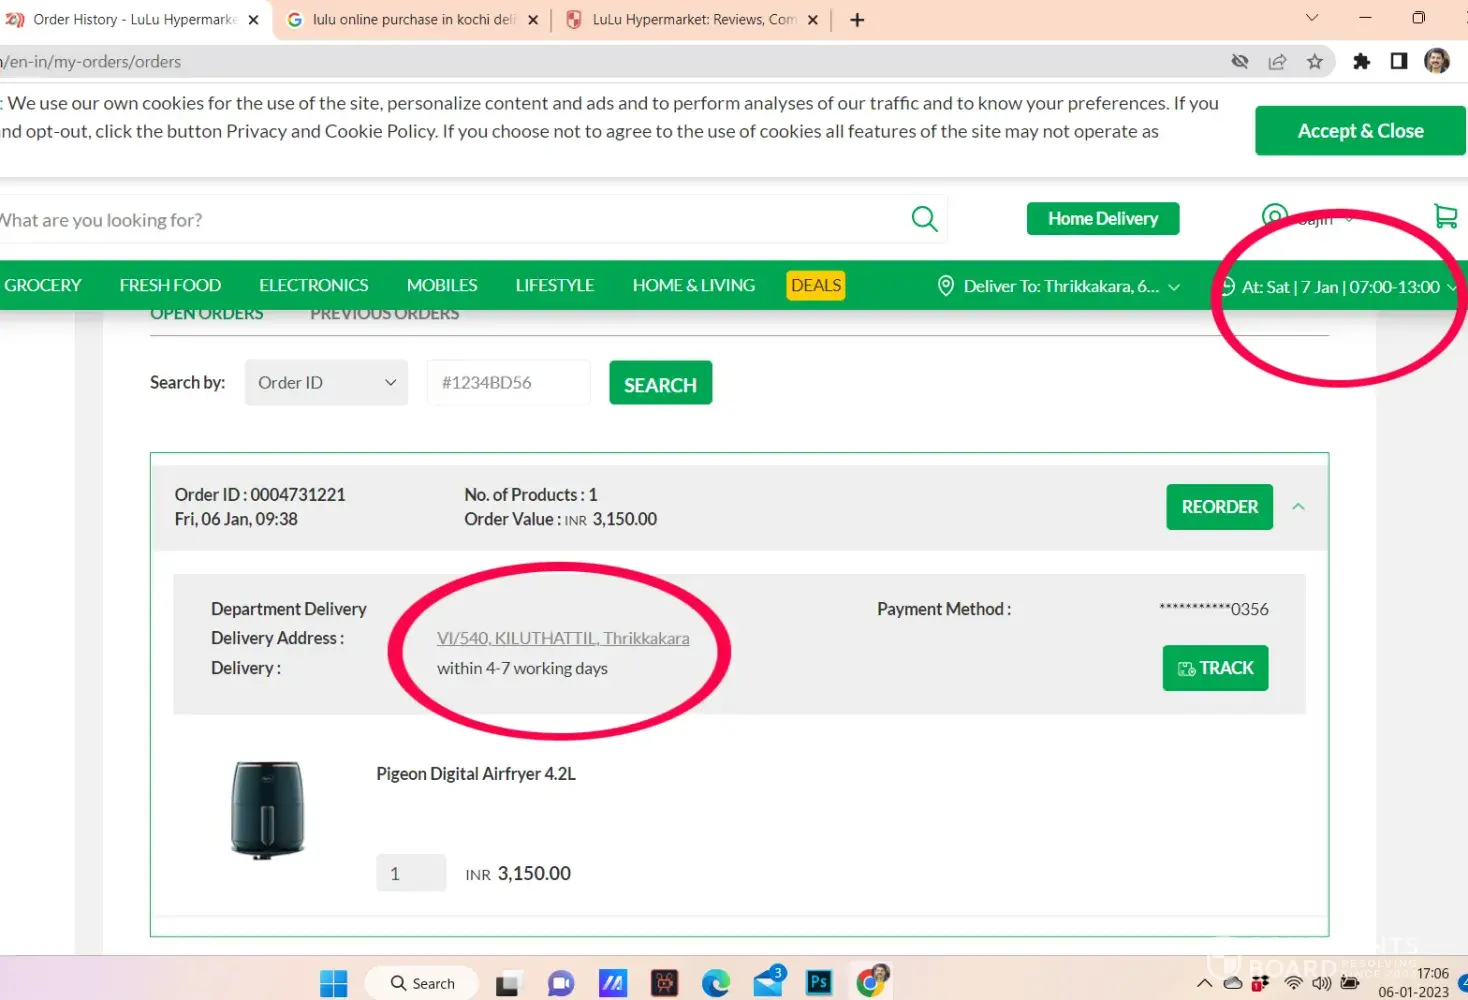Open Windows taskbar Search box
The image size is (1468, 1000).
pos(421,983)
